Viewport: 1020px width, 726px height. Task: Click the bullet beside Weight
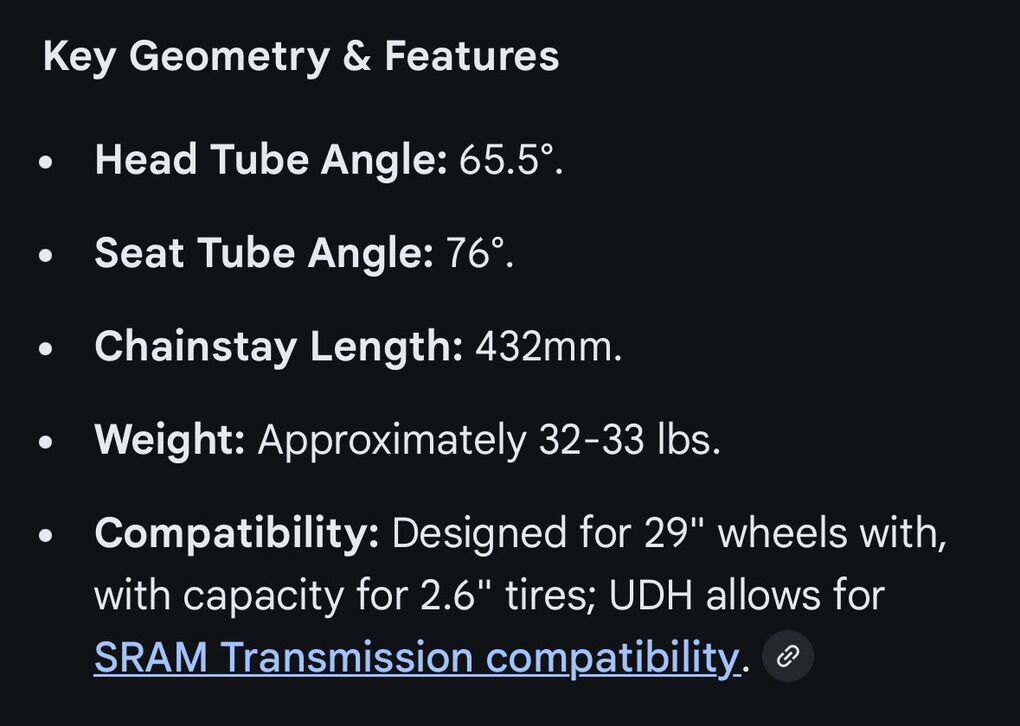coord(46,441)
